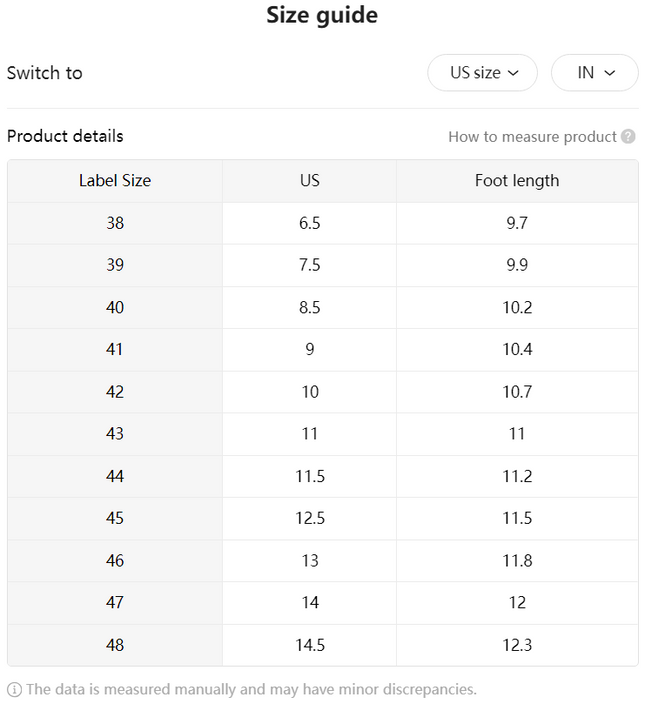Screen dimensions: 645x724
Task: Open the IN unit dropdown
Action: [594, 72]
